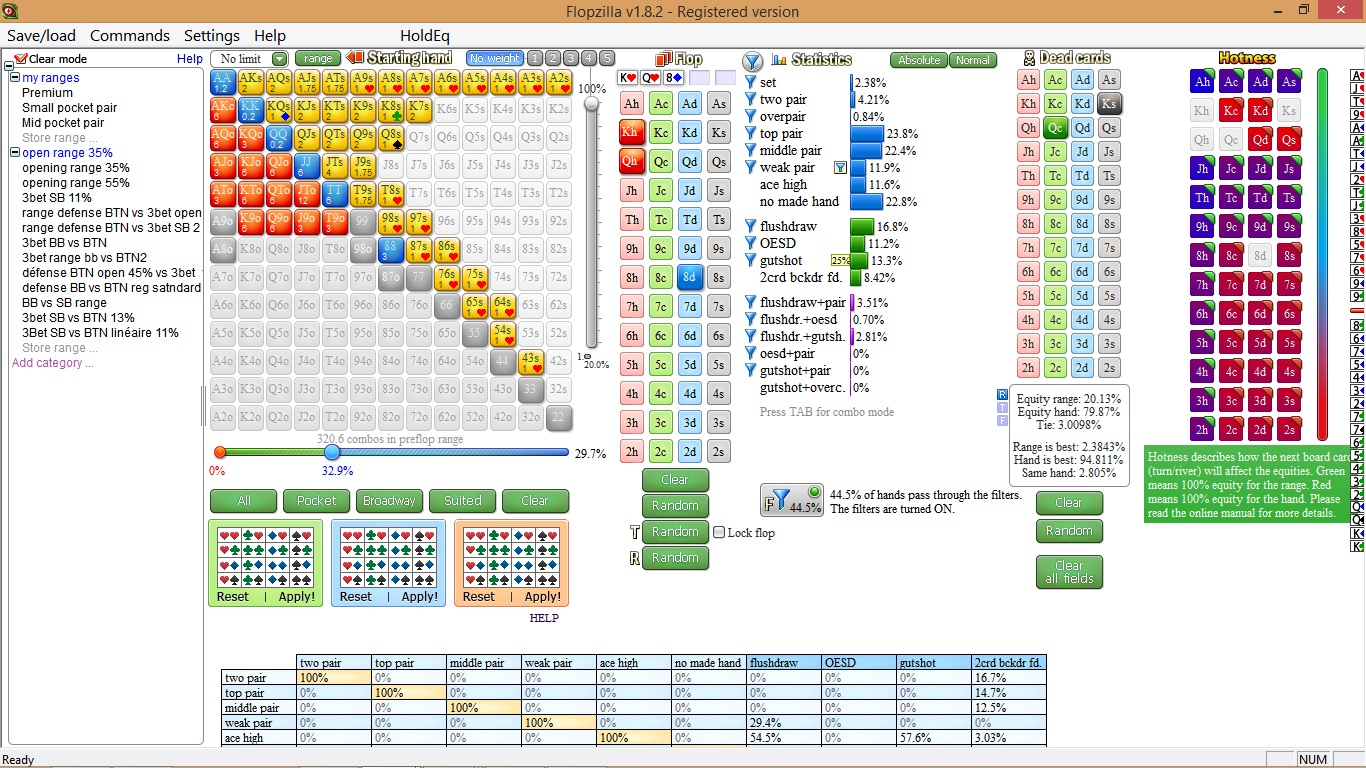Toggle the filter icon beside 'oesd+pair'
The width and height of the screenshot is (1366, 768).
click(x=751, y=354)
